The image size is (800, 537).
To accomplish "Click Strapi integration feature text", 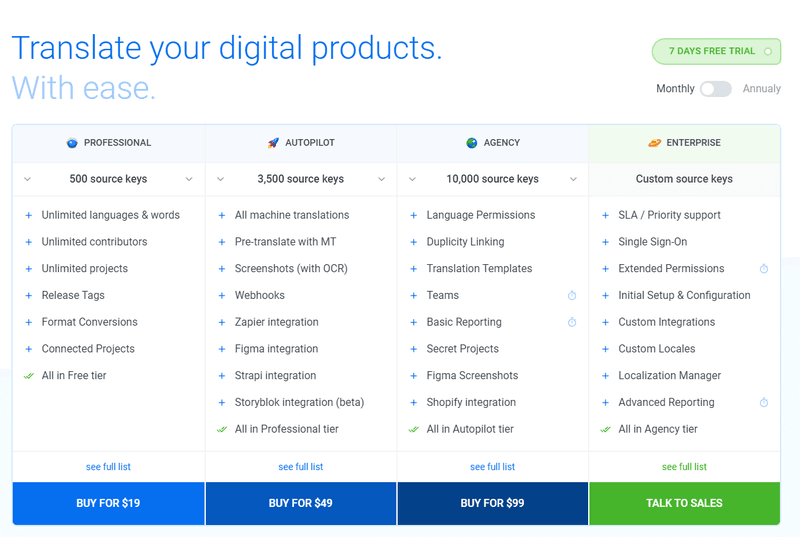I will coord(276,376).
